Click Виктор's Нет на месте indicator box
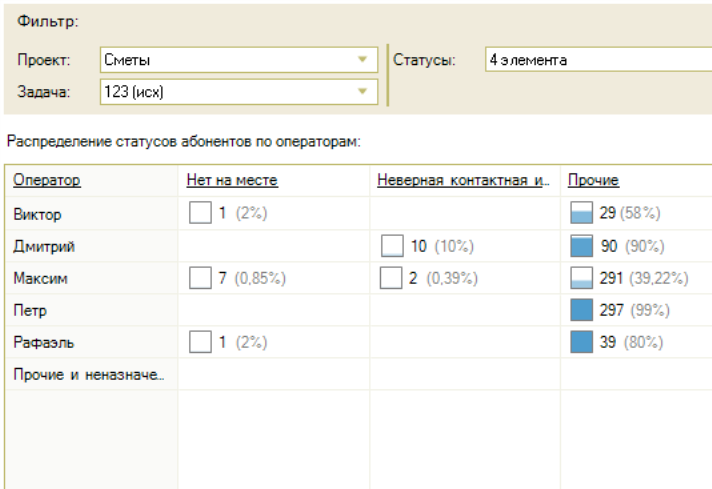712x489 pixels. [x=200, y=213]
